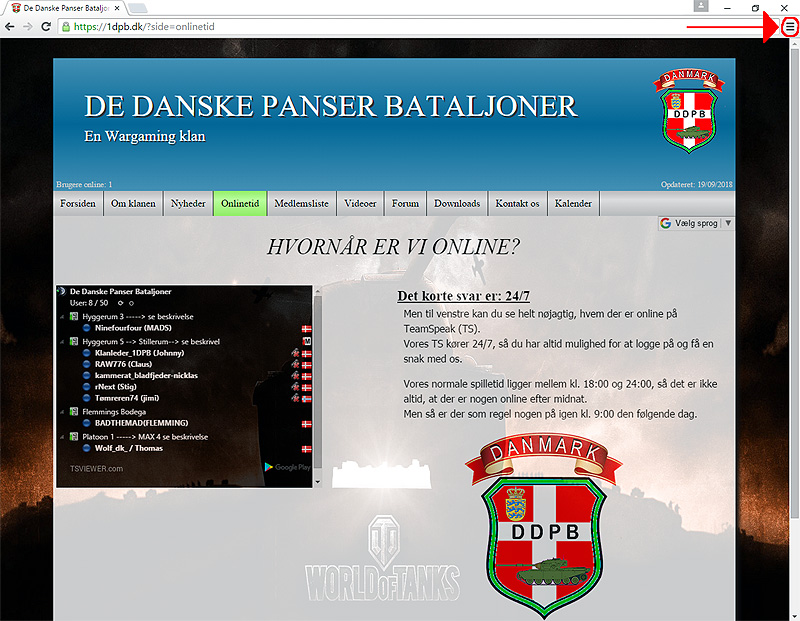This screenshot has height=621, width=800.
Task: Go to the Forum tab
Action: [x=405, y=204]
